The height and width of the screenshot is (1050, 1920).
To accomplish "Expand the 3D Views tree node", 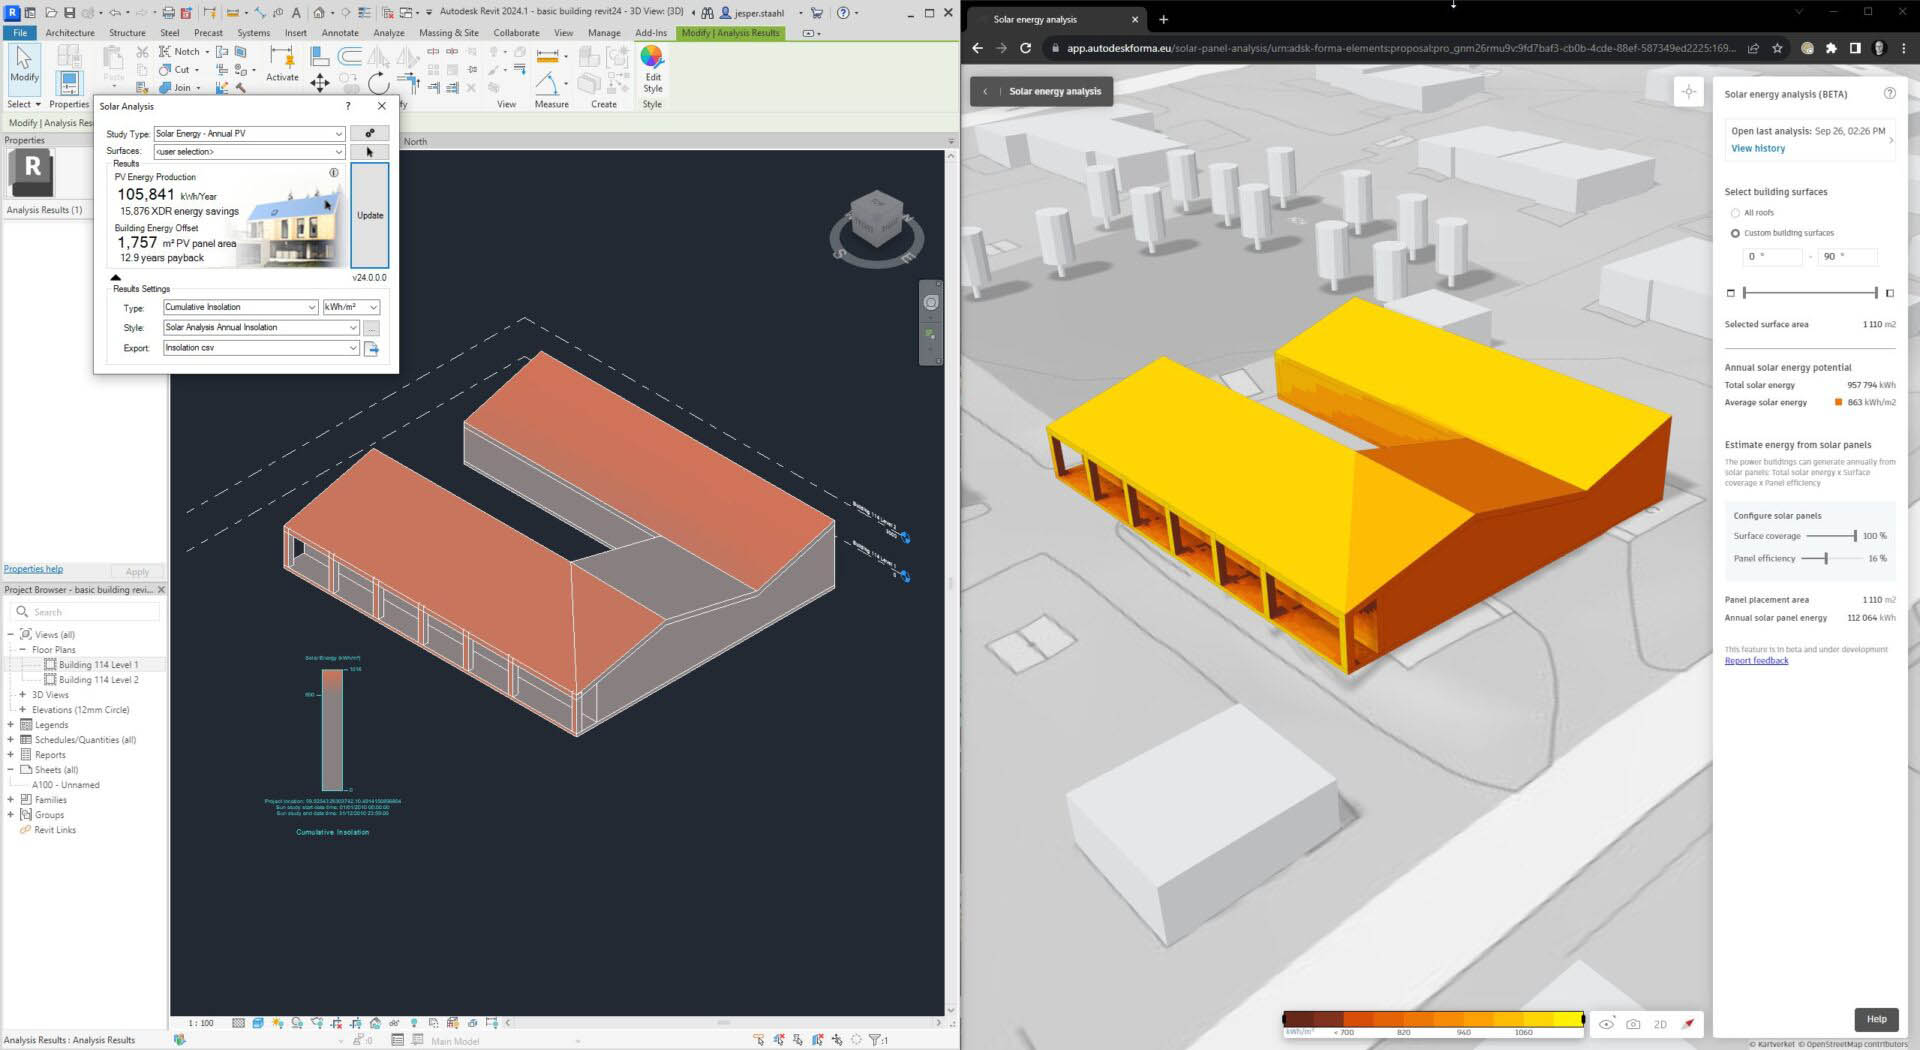I will (x=22, y=694).
